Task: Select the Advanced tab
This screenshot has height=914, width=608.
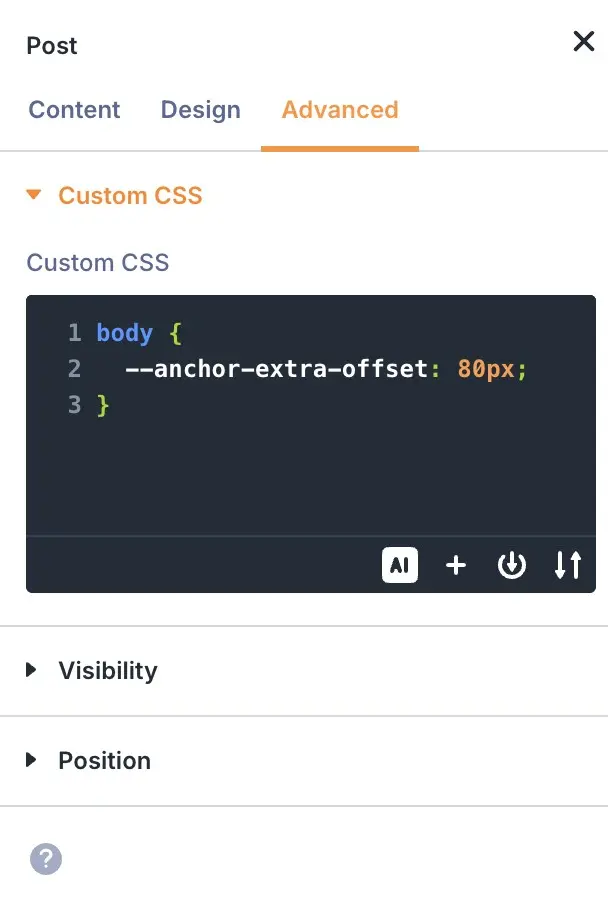Action: (x=340, y=110)
